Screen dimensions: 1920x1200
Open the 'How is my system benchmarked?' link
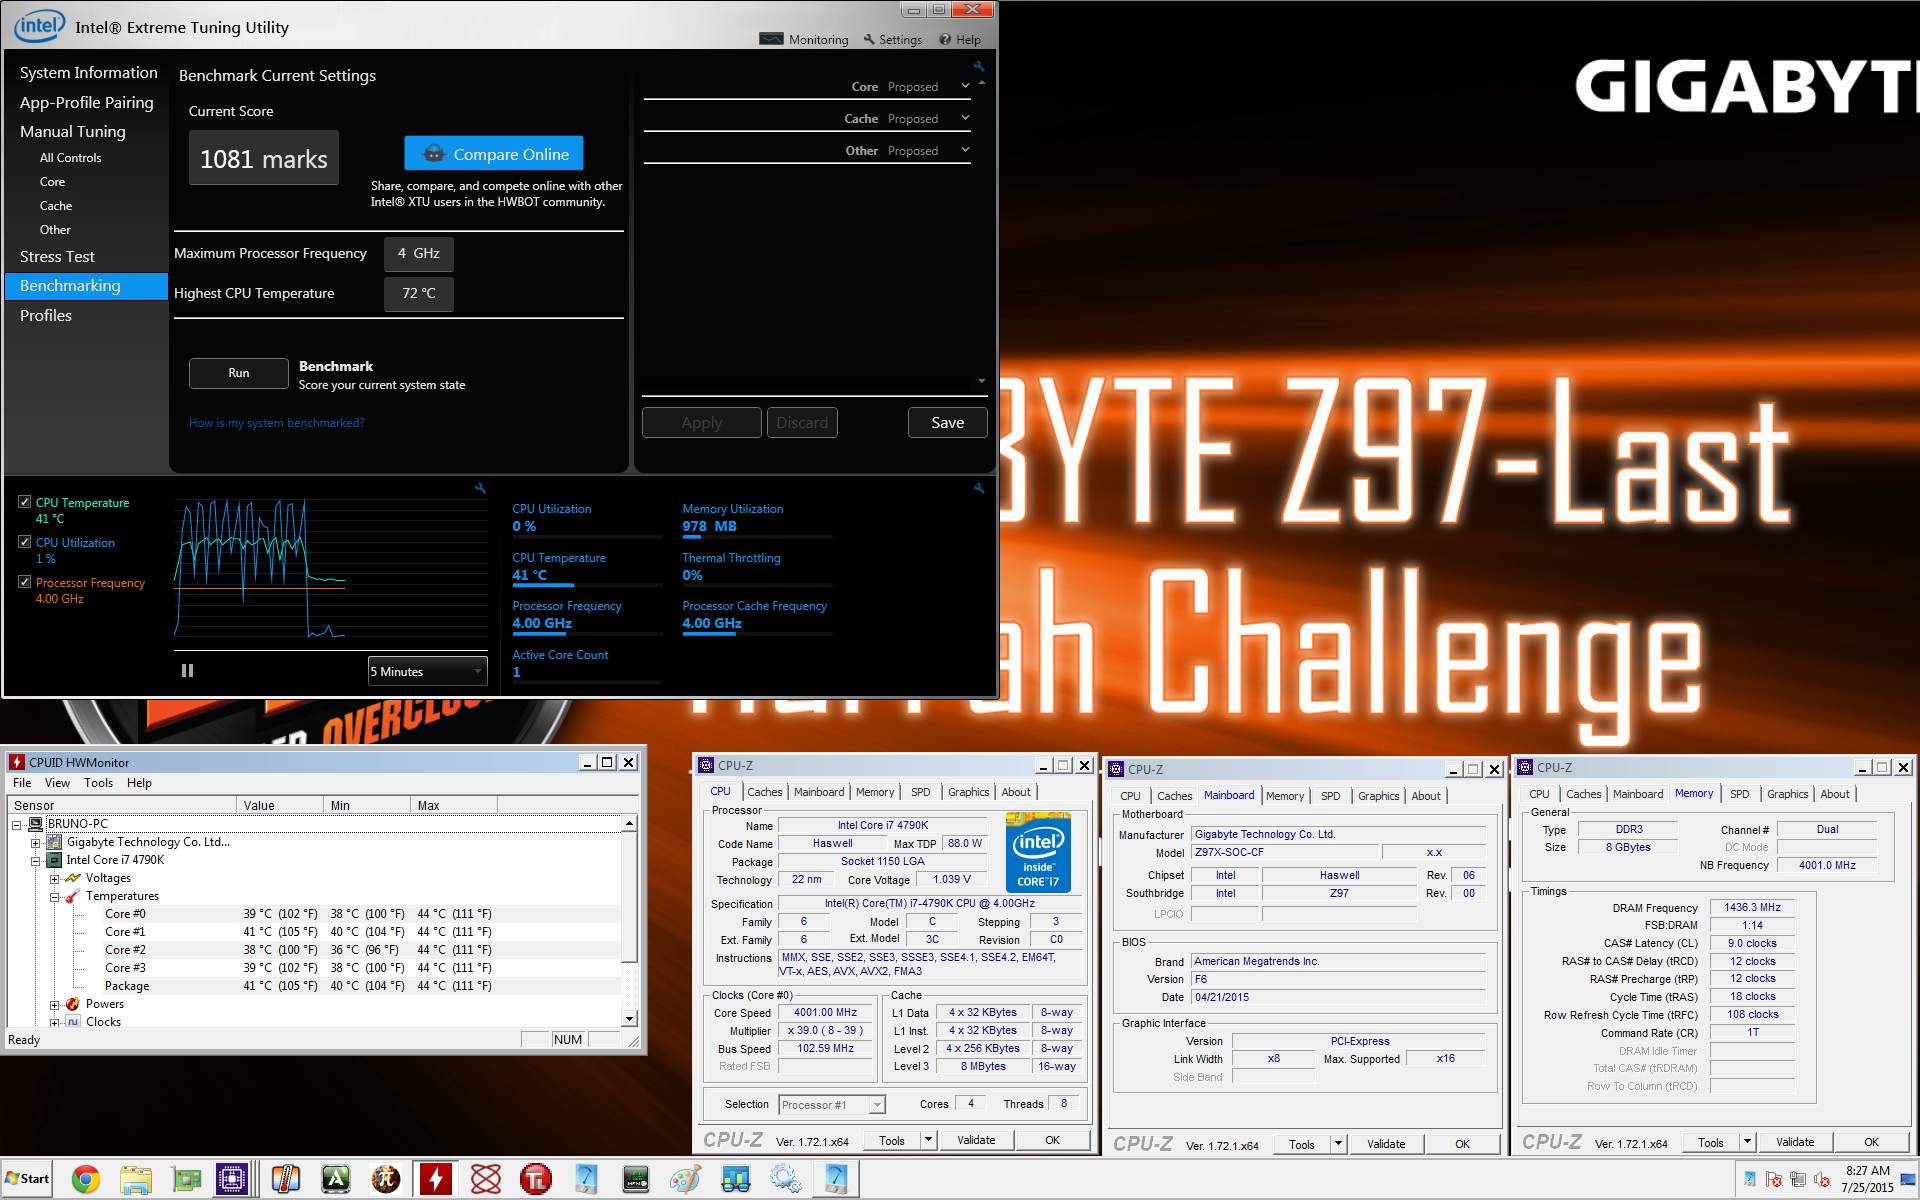pyautogui.click(x=276, y=423)
